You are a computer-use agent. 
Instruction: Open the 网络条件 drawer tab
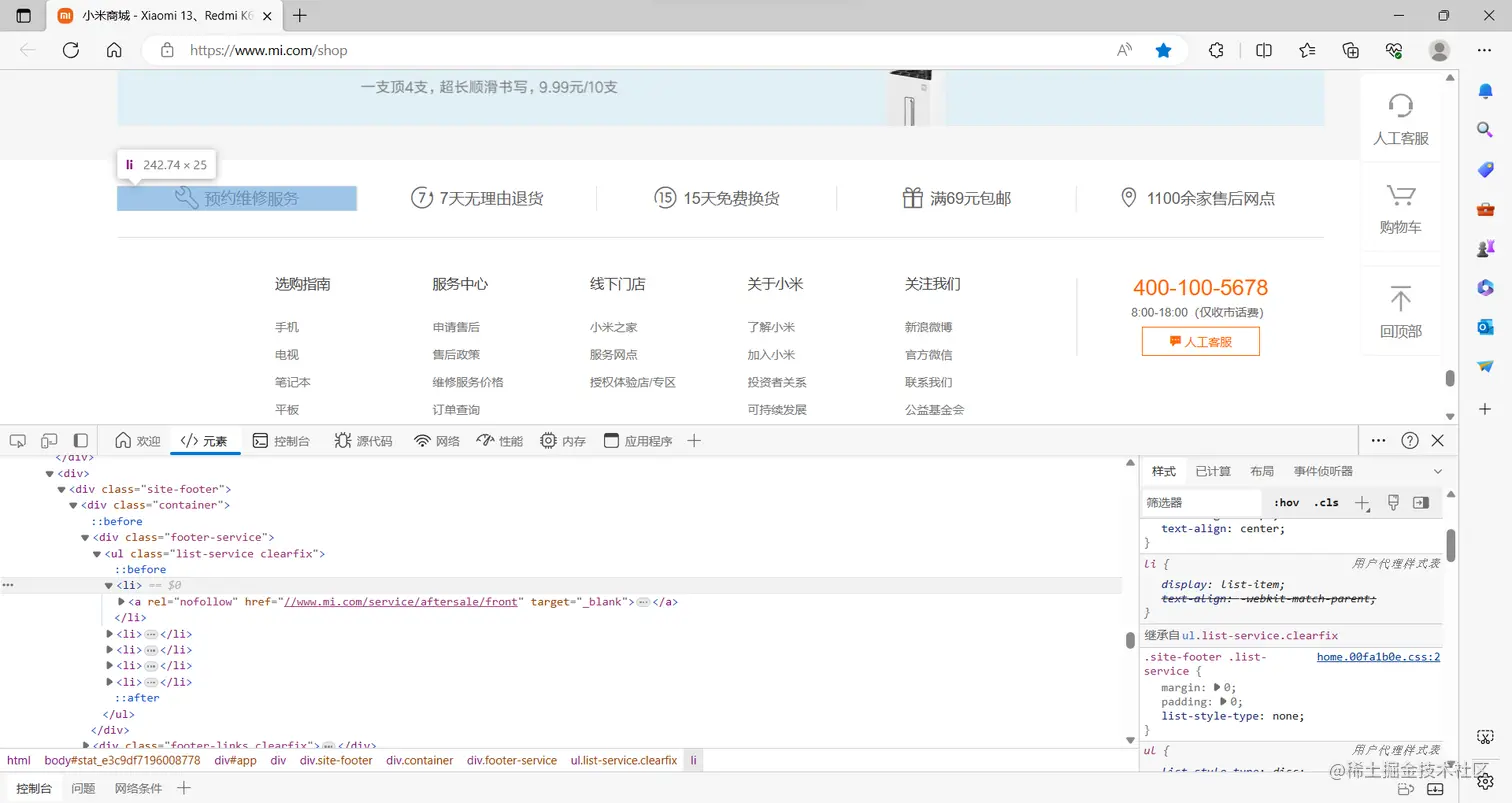[138, 788]
